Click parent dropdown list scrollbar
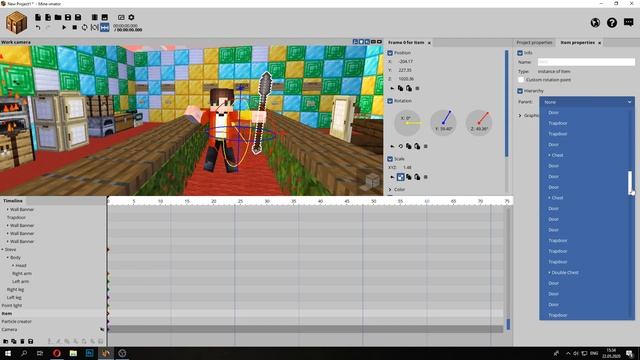Viewport: 640px width, 360px height. (630, 183)
